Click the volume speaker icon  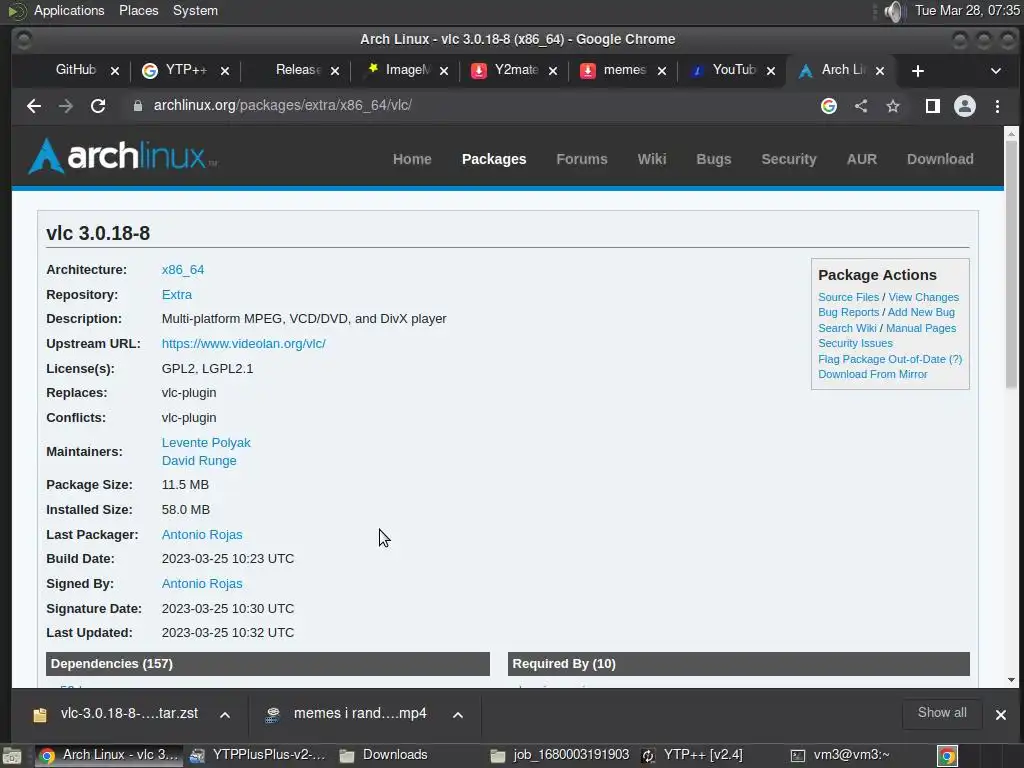coord(893,11)
